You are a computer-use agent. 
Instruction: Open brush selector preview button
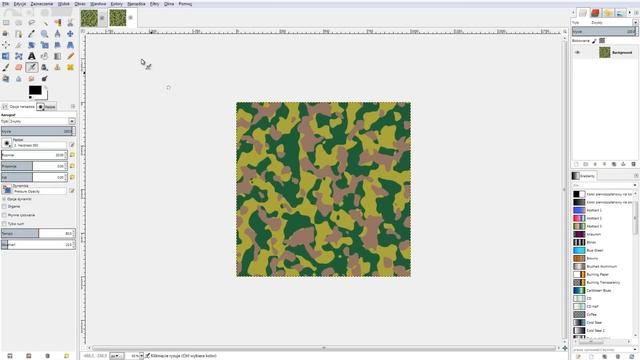7,143
